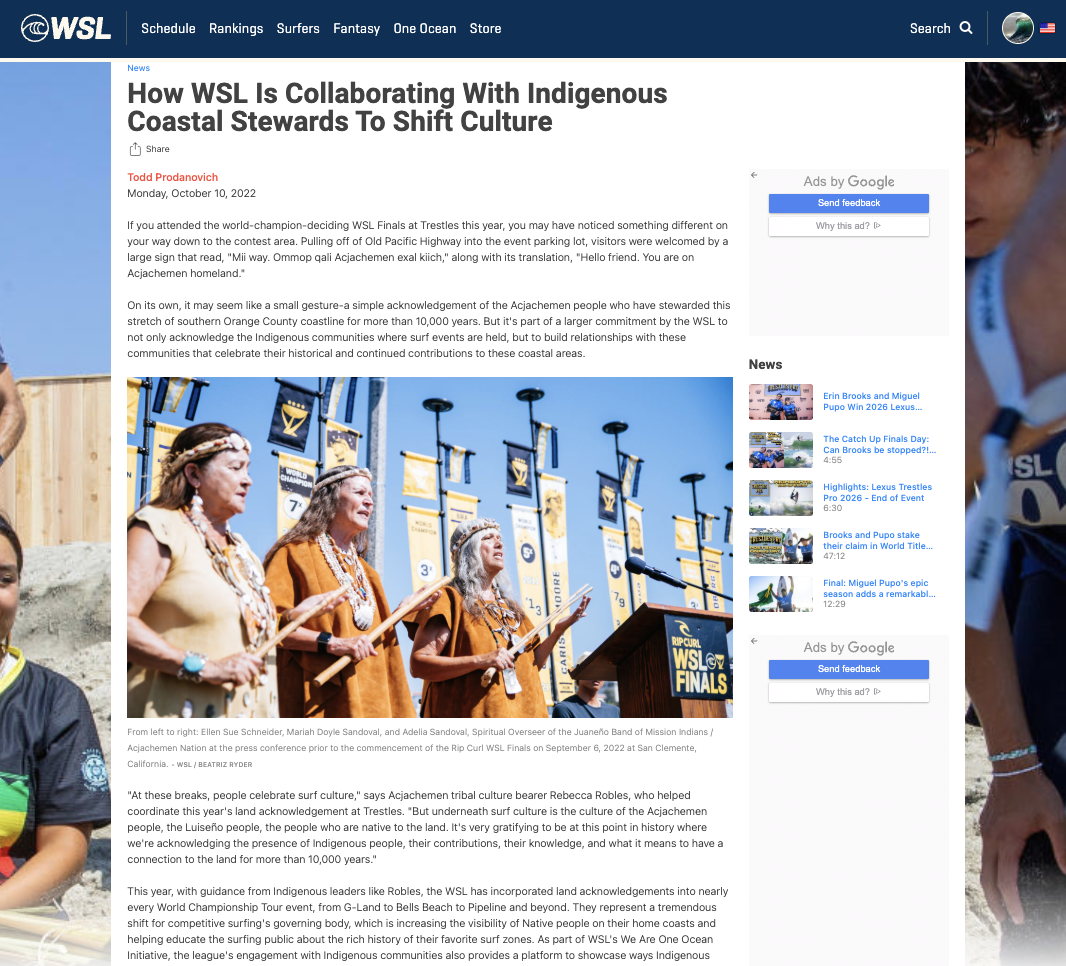
Task: Open The Catch Up Finals Day video
Action: pos(879,445)
